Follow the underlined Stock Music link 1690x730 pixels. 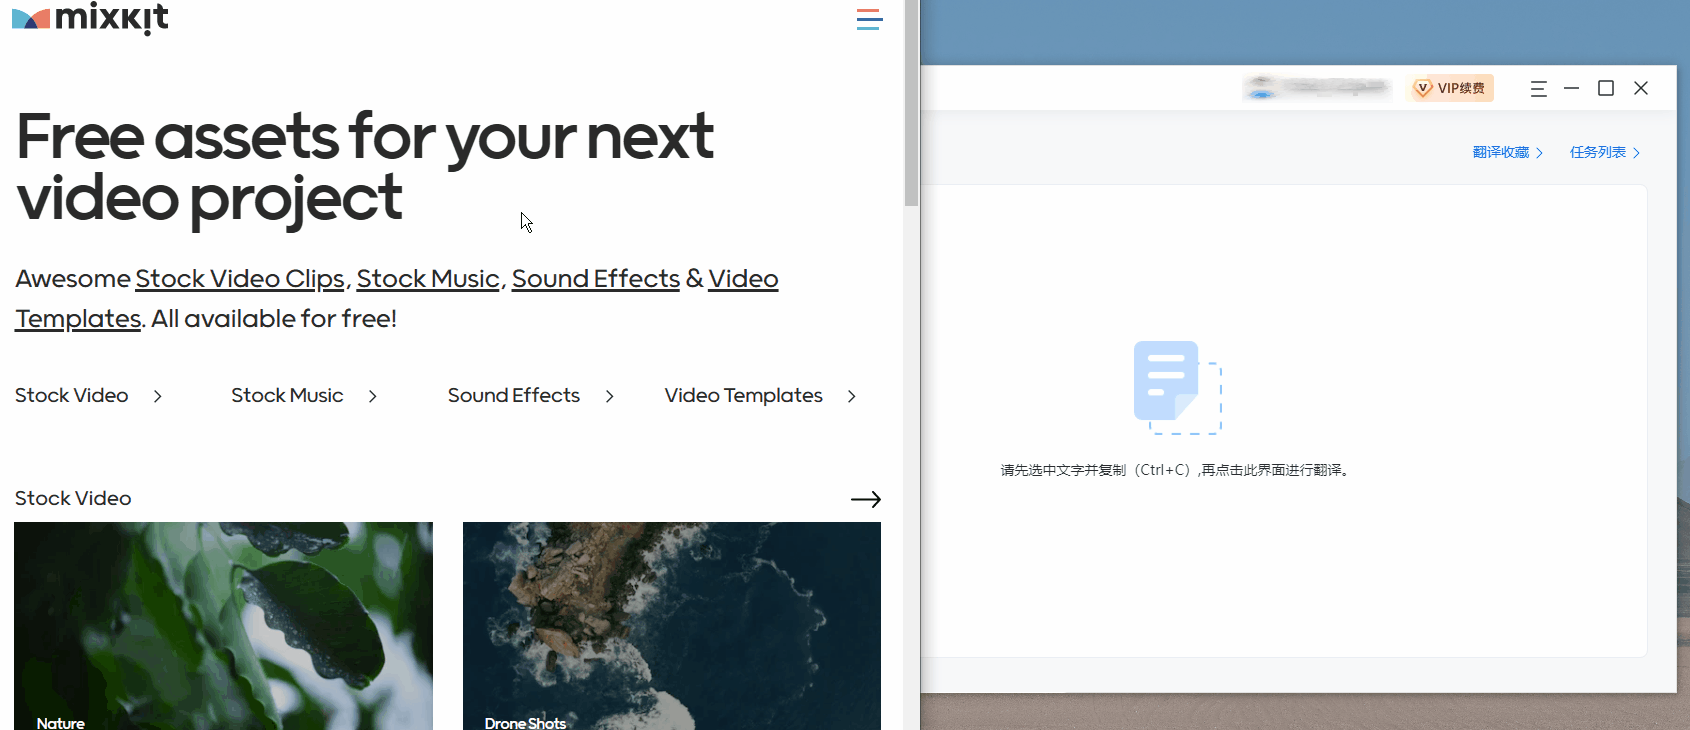pos(428,279)
